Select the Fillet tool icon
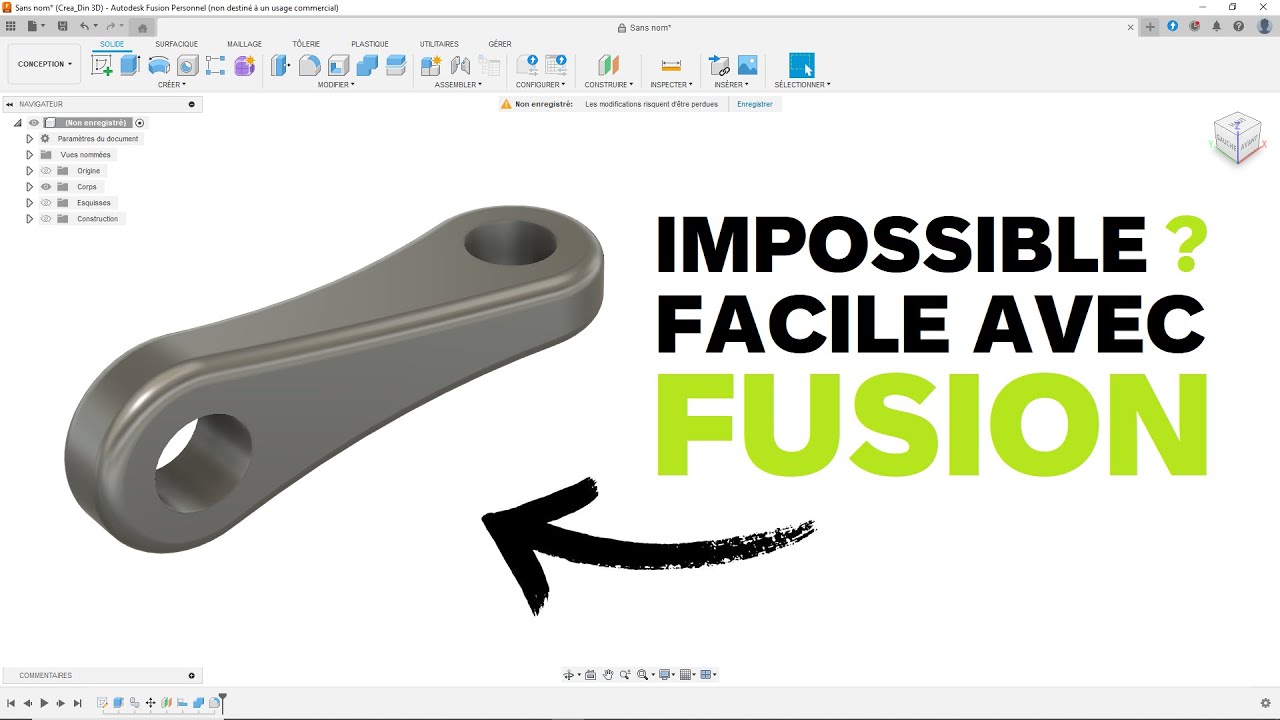The width and height of the screenshot is (1280, 720). click(310, 65)
